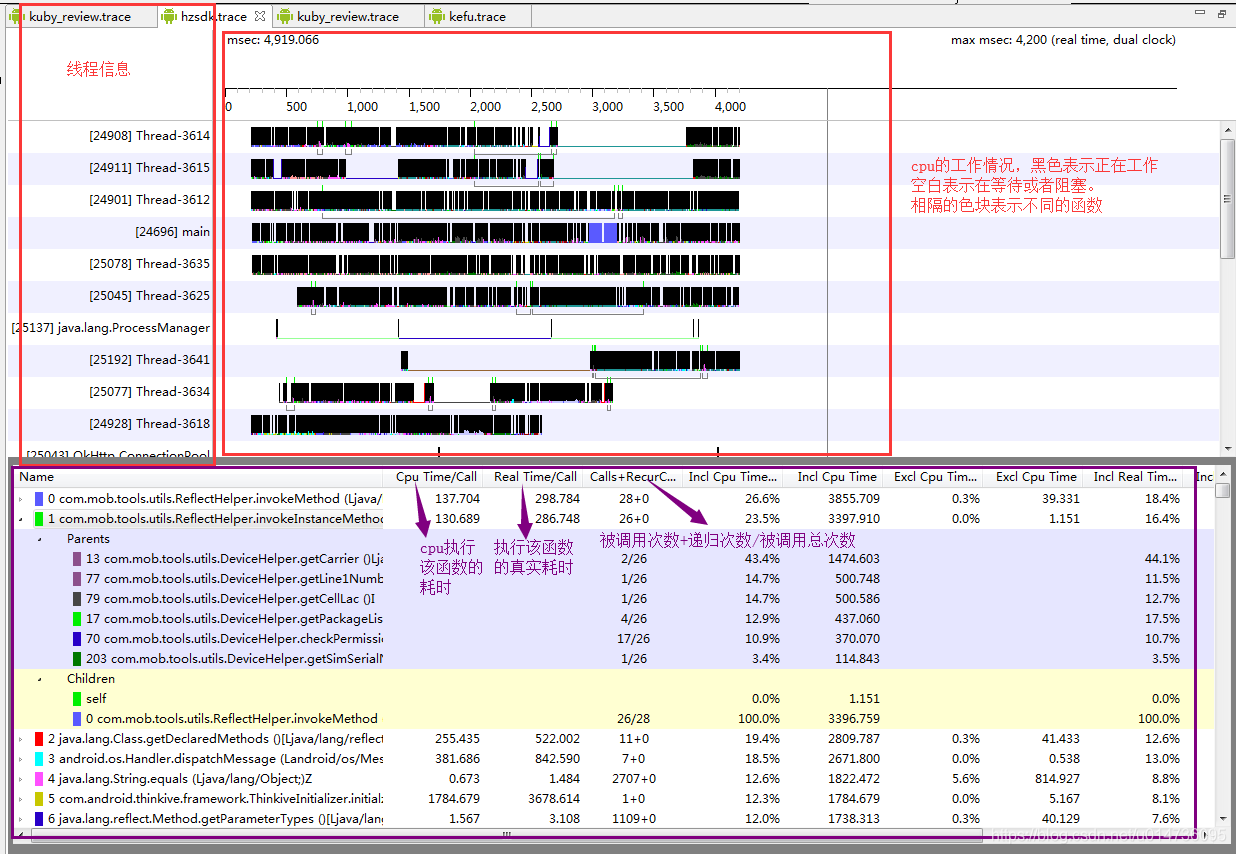The width and height of the screenshot is (1236, 854).
Task: Expand row 3 Handler.dispatchMessage
Action: coord(22,758)
